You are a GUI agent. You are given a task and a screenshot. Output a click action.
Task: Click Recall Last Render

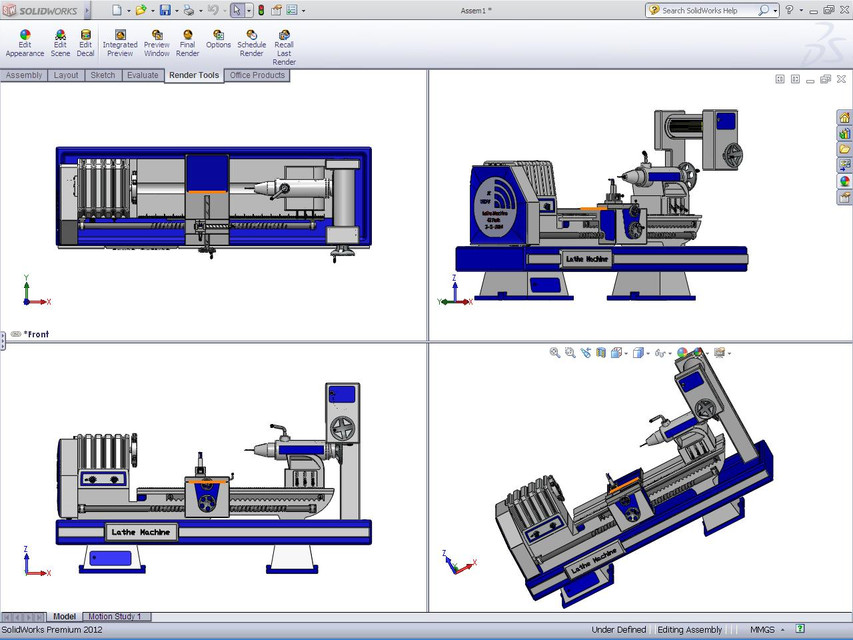click(x=284, y=42)
